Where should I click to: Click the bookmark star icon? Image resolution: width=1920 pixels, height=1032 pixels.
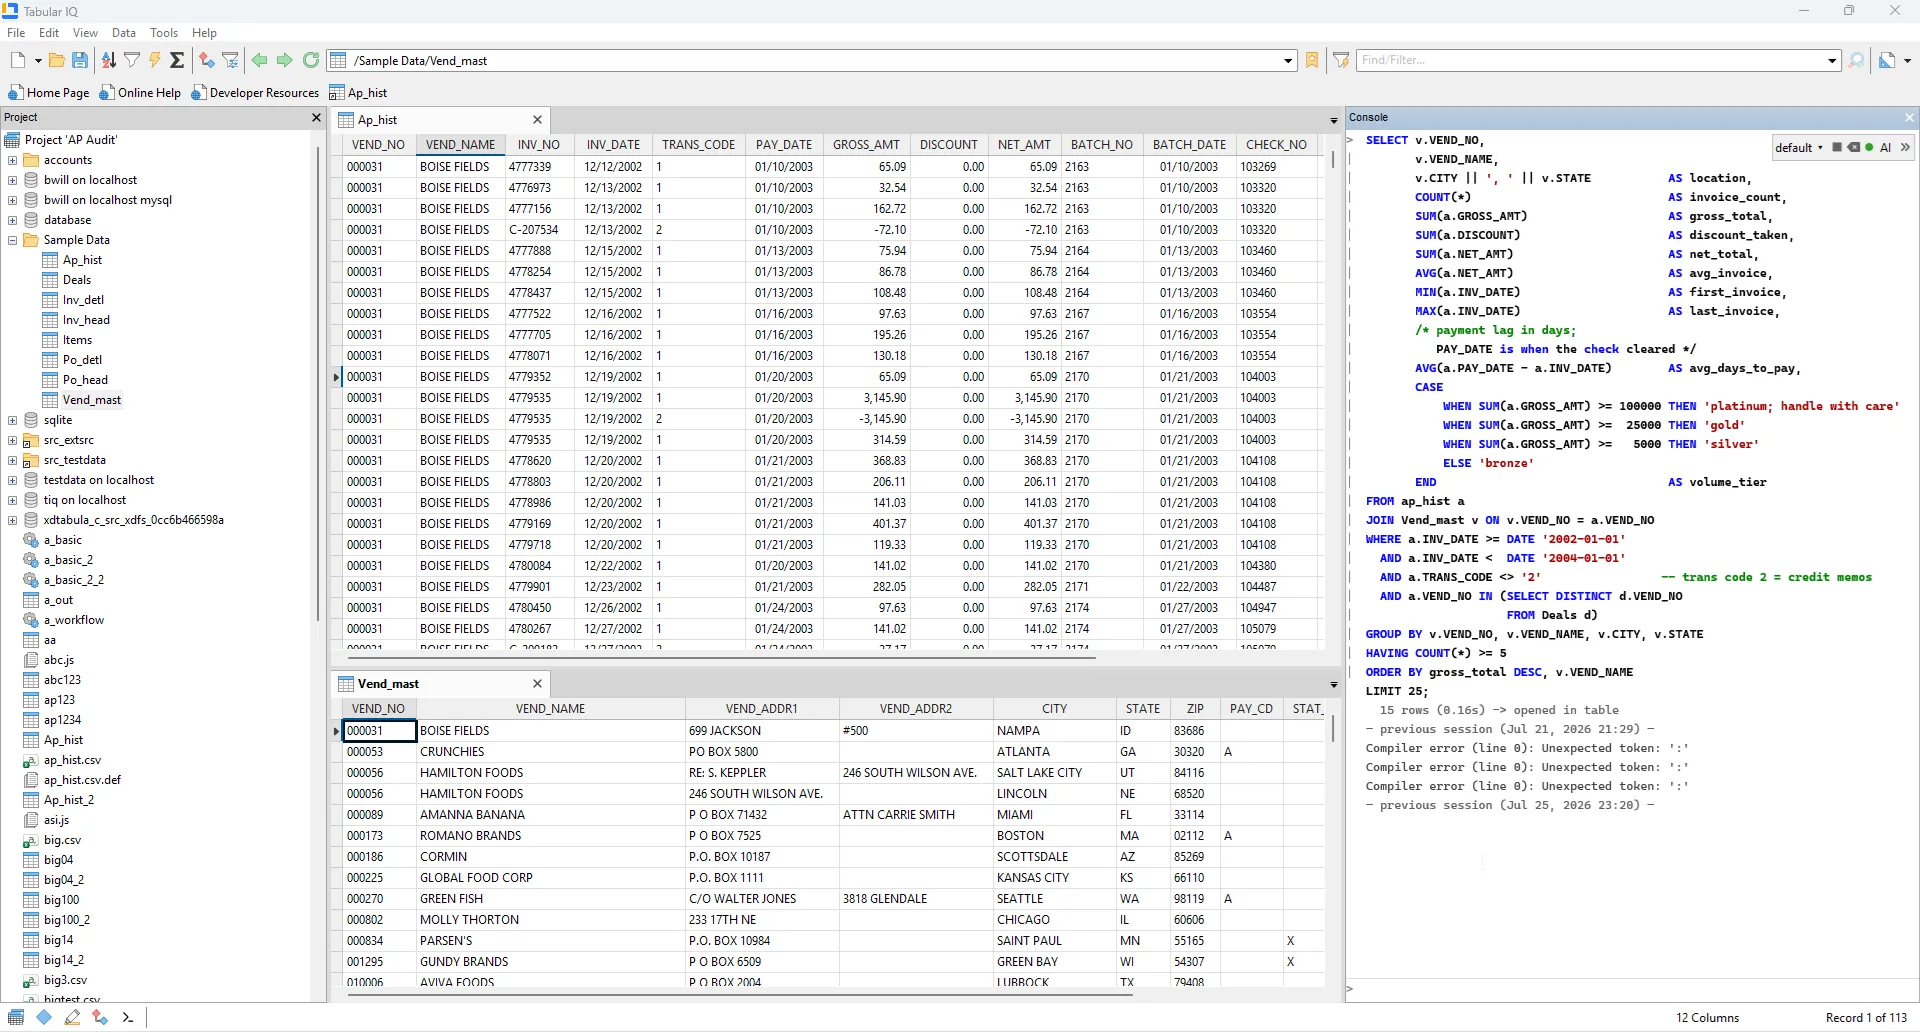[x=1313, y=60]
